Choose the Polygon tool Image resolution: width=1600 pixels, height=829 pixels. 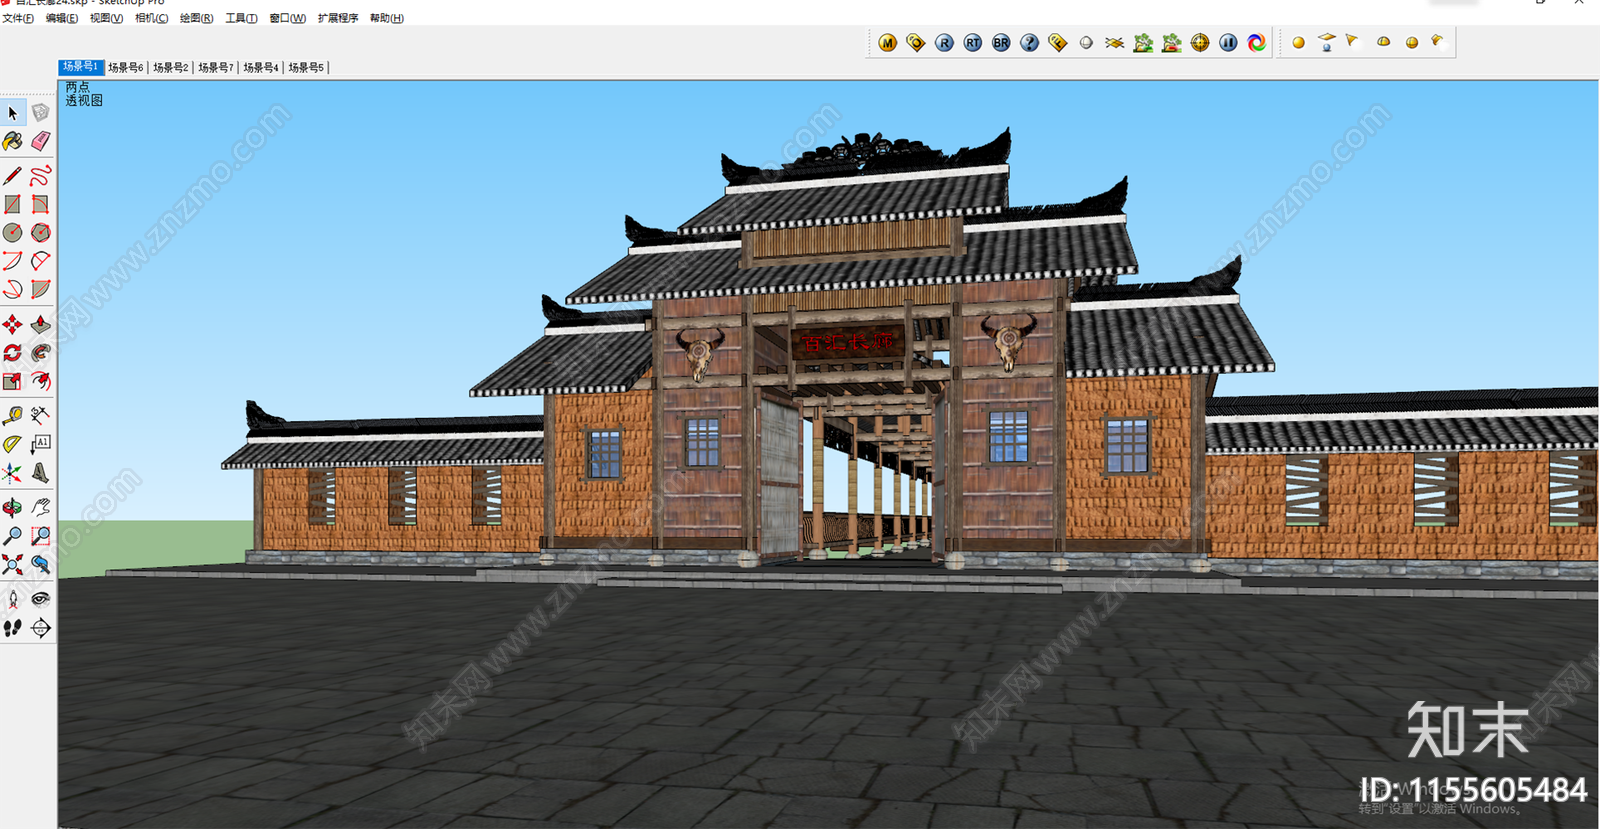40,232
